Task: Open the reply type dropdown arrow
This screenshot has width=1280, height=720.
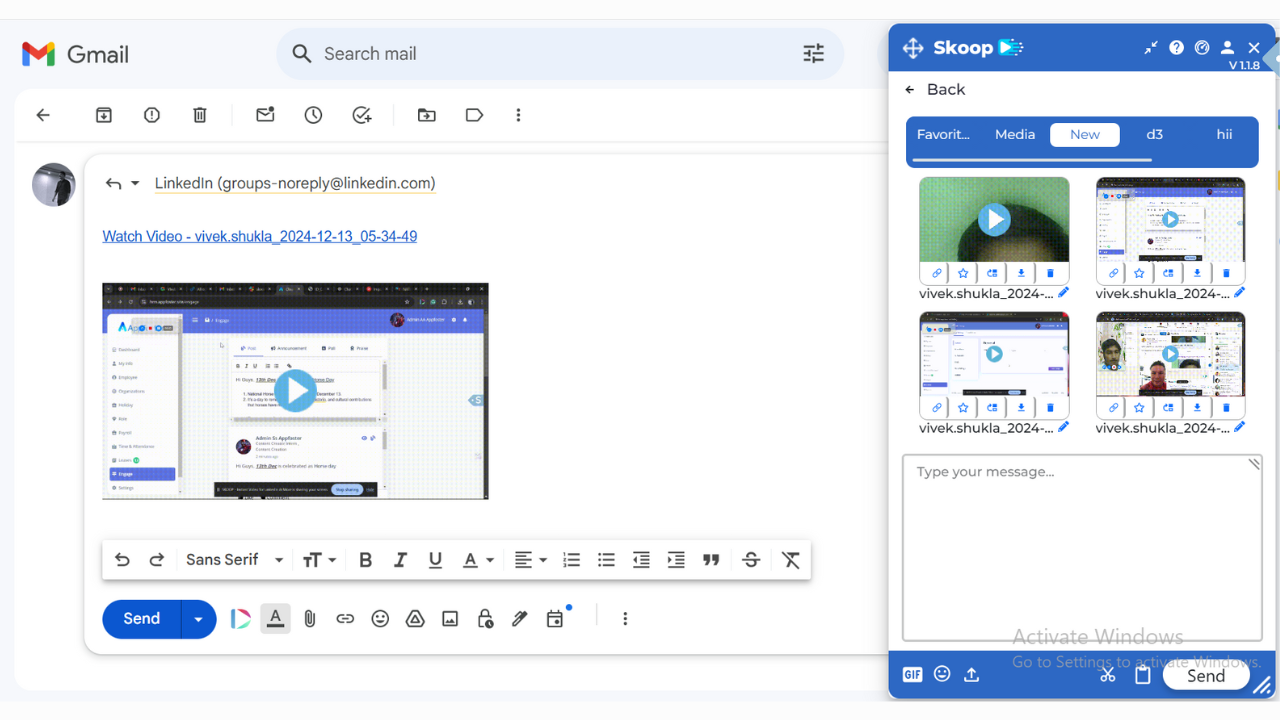Action: [x=135, y=184]
